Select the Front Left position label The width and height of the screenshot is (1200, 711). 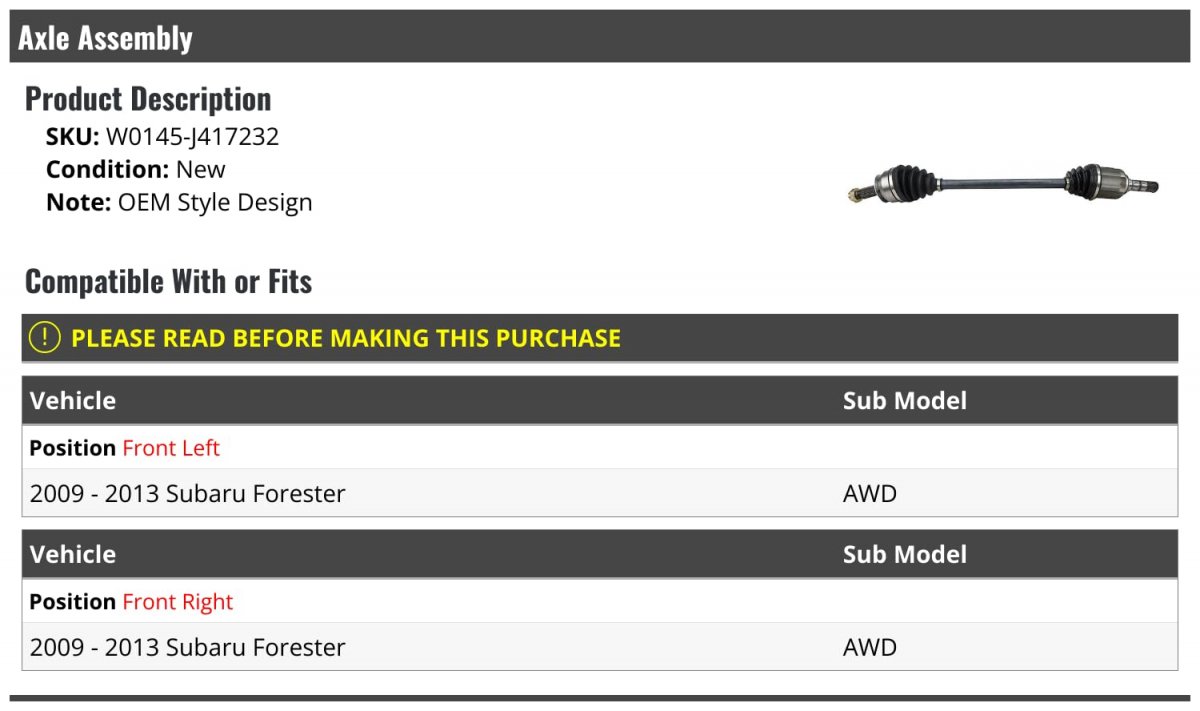click(171, 448)
